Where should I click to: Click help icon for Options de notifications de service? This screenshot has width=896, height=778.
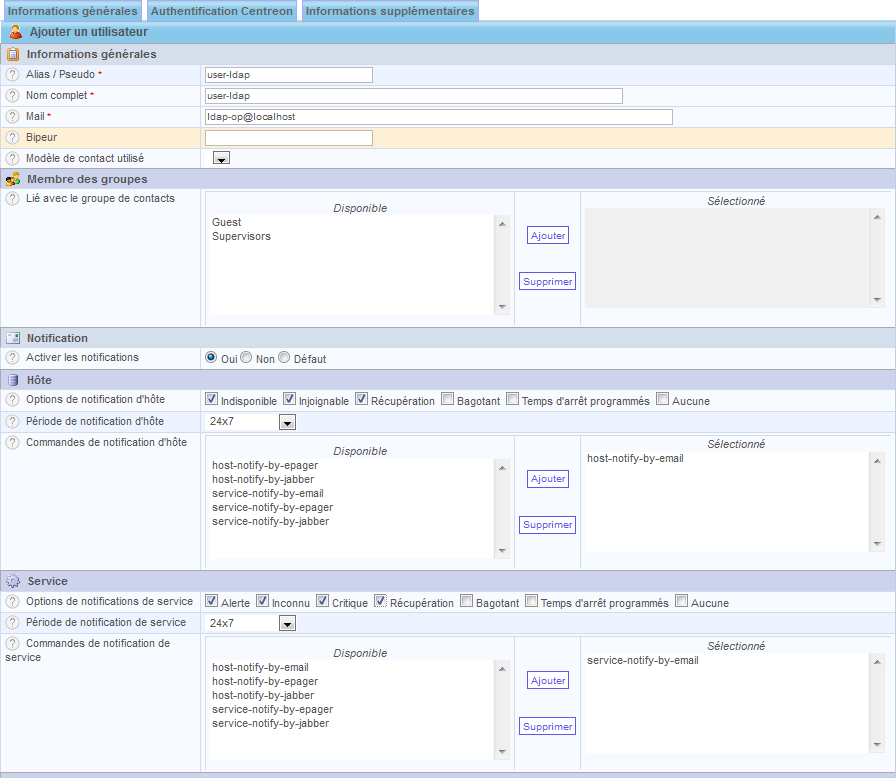tap(13, 601)
